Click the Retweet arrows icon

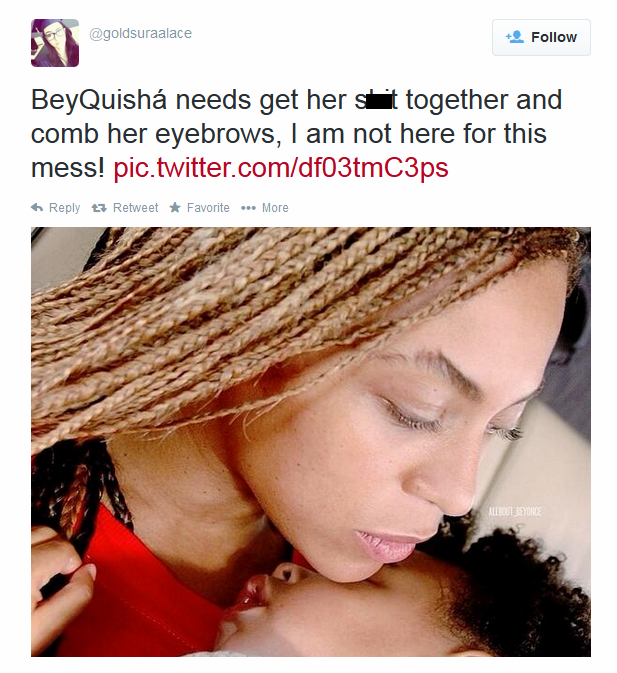pyautogui.click(x=99, y=208)
